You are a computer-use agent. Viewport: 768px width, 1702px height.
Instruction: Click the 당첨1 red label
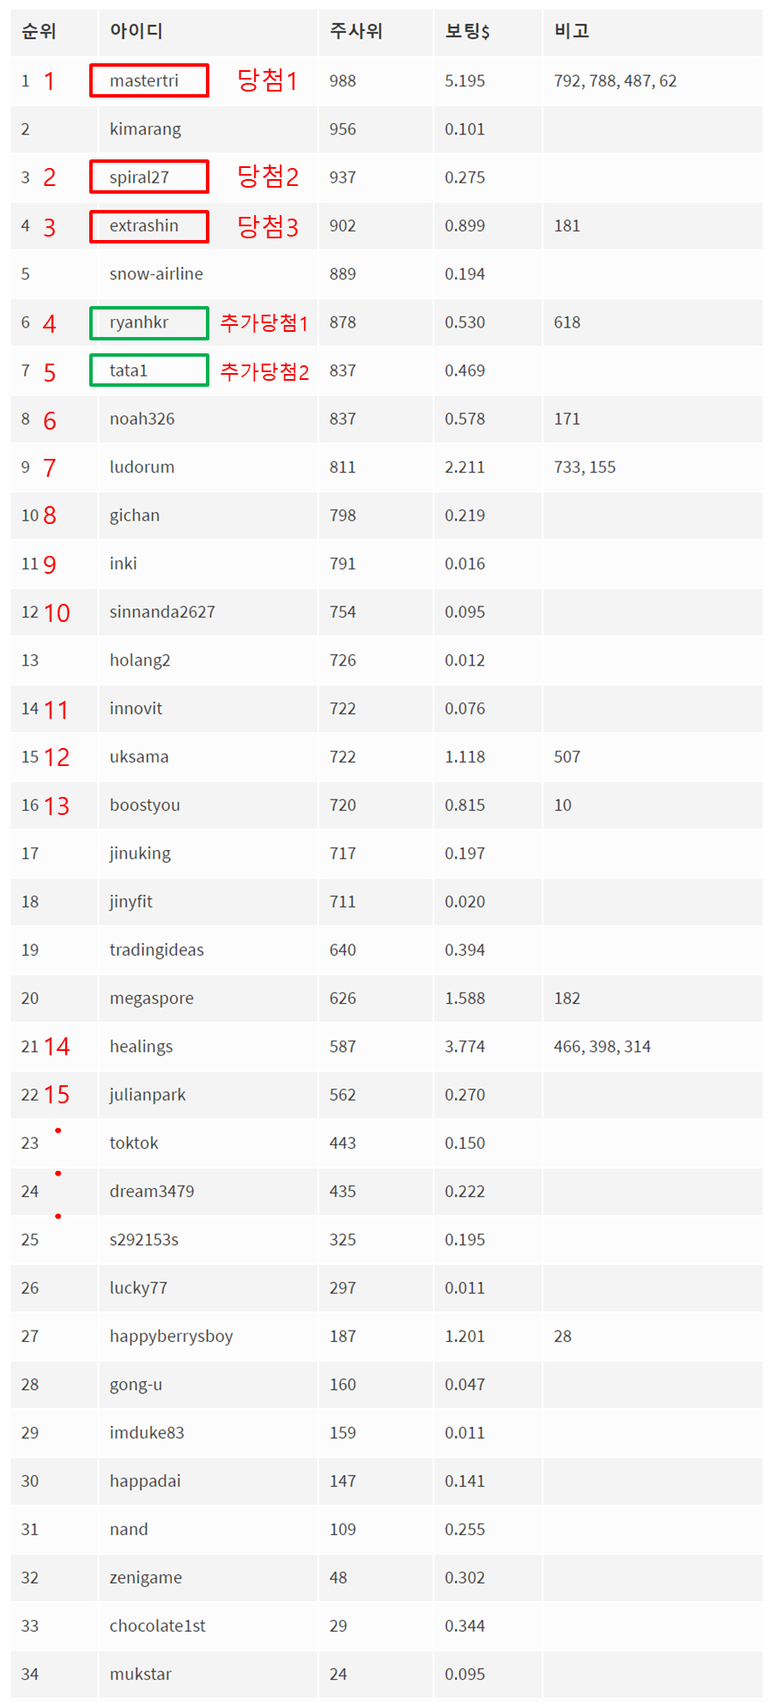(x=267, y=81)
